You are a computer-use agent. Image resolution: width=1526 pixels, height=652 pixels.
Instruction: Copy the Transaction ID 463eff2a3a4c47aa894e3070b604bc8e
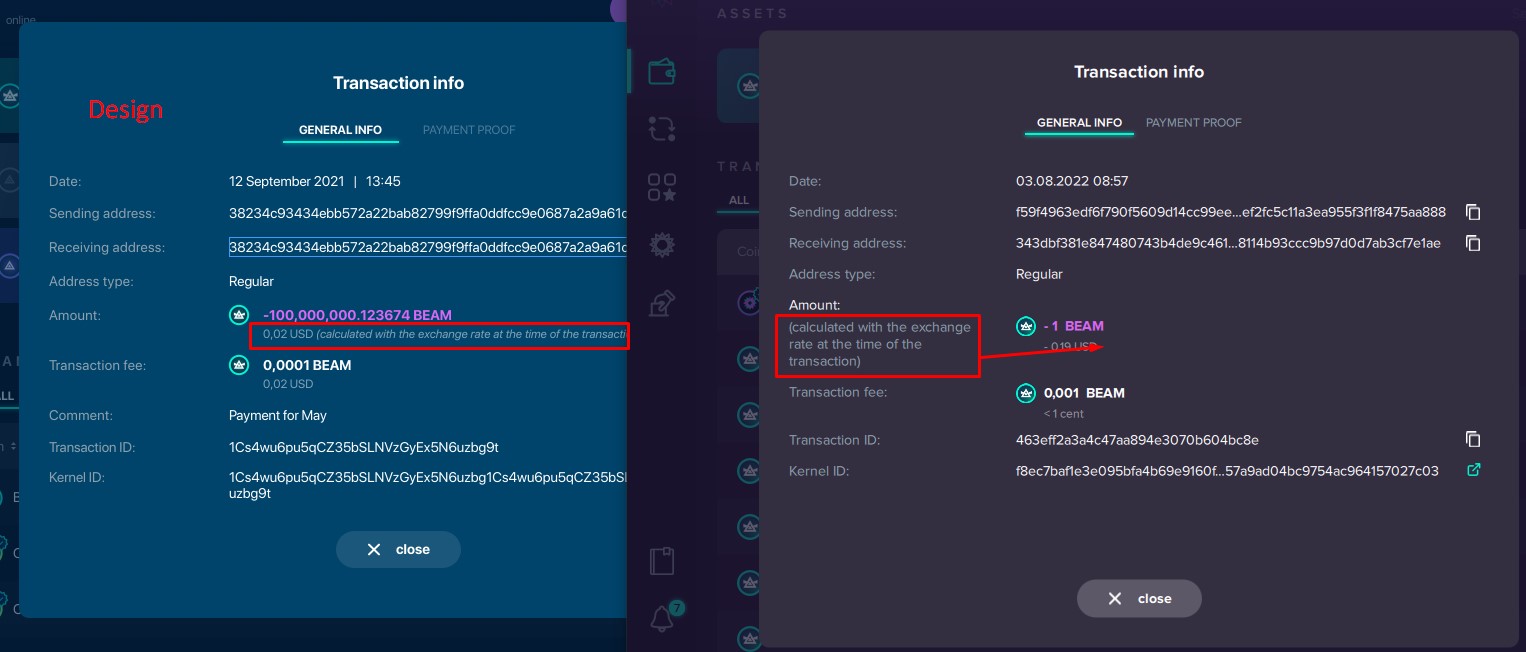(1473, 439)
